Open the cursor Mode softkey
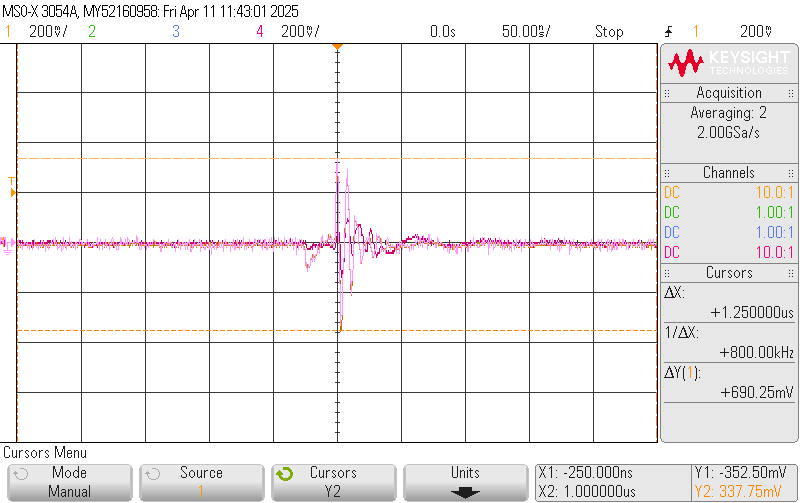The height and width of the screenshot is (503, 800). click(x=70, y=482)
